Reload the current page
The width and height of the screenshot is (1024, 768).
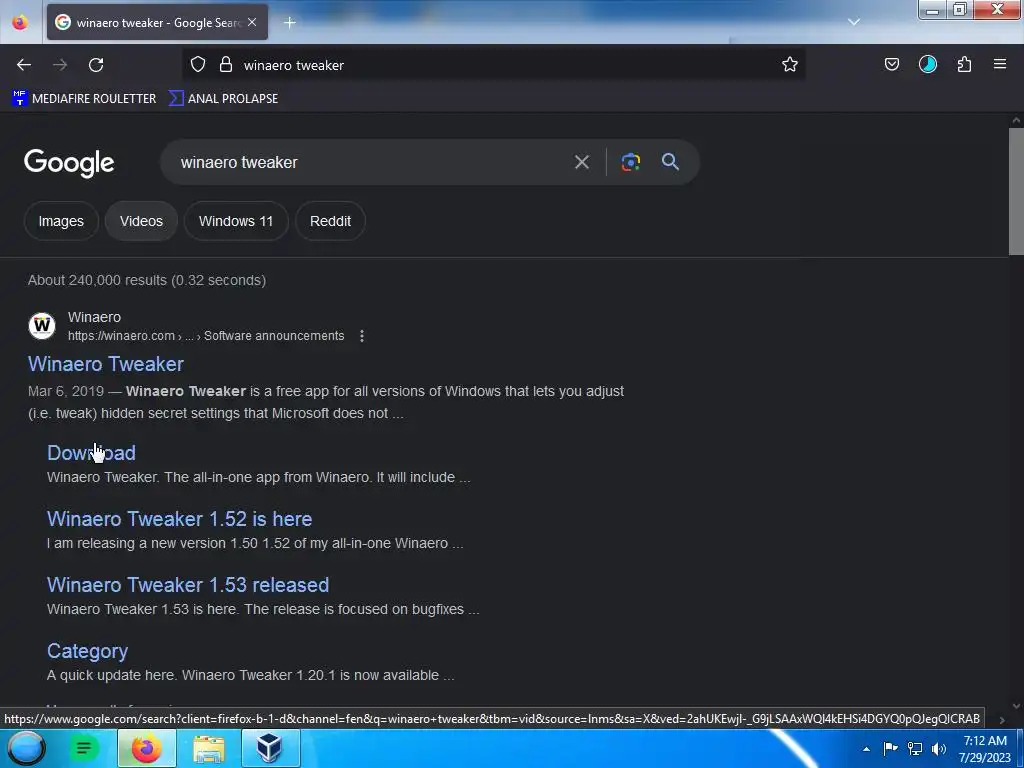96,65
